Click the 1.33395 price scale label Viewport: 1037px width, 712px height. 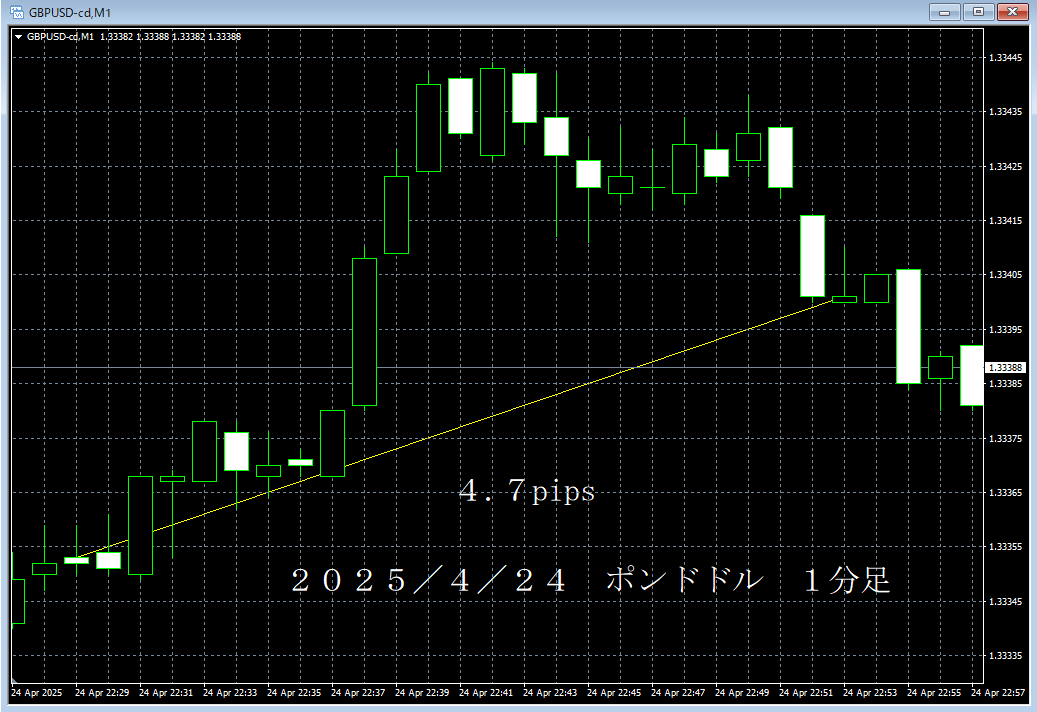(1005, 329)
